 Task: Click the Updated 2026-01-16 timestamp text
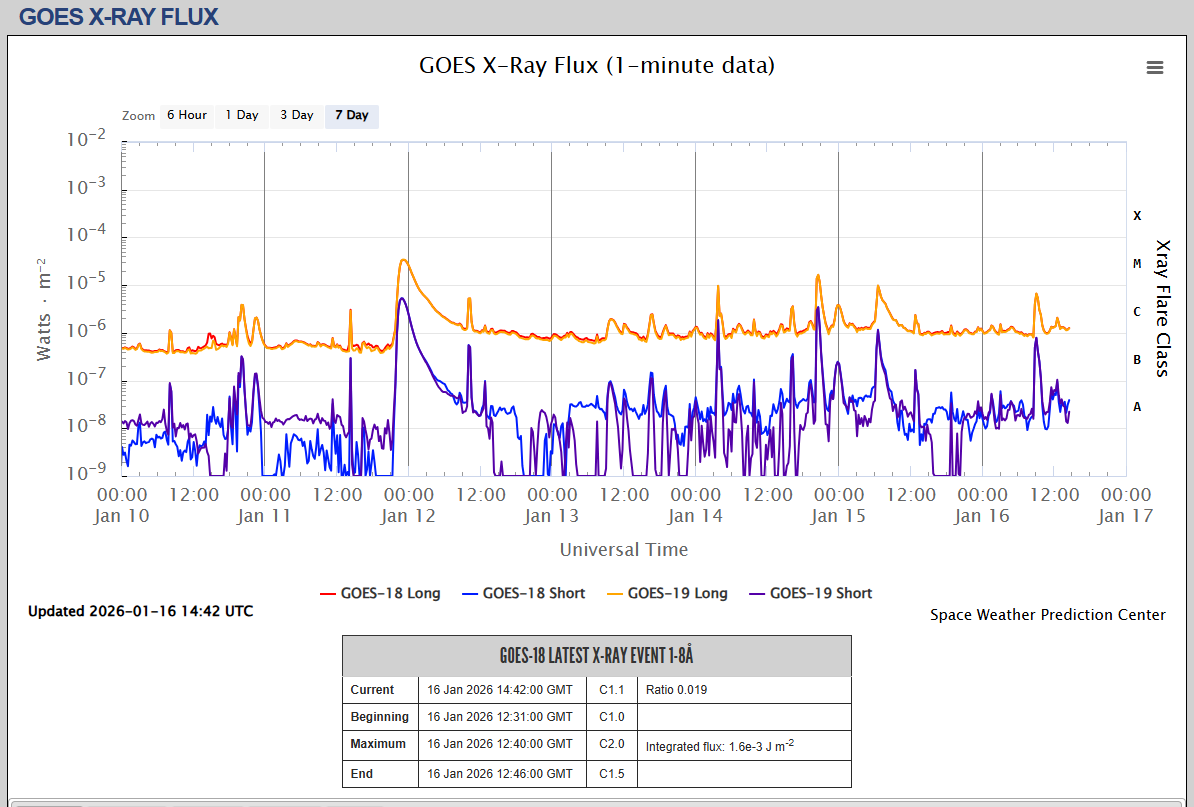140,611
